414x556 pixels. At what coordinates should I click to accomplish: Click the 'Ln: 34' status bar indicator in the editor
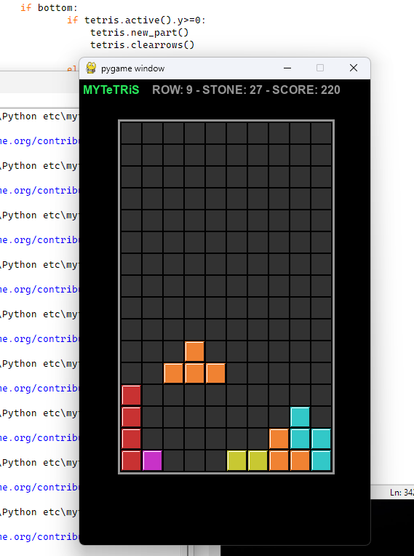[402, 493]
